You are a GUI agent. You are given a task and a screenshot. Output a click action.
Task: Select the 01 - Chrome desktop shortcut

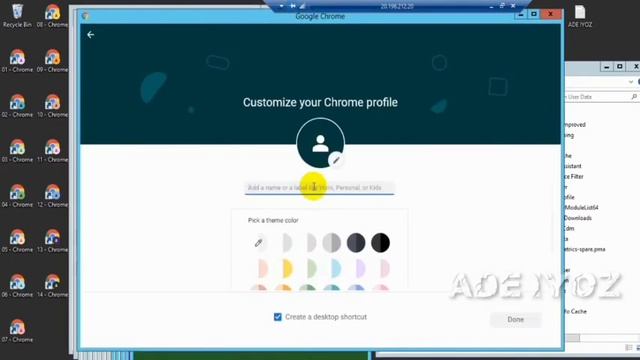pos(17,61)
